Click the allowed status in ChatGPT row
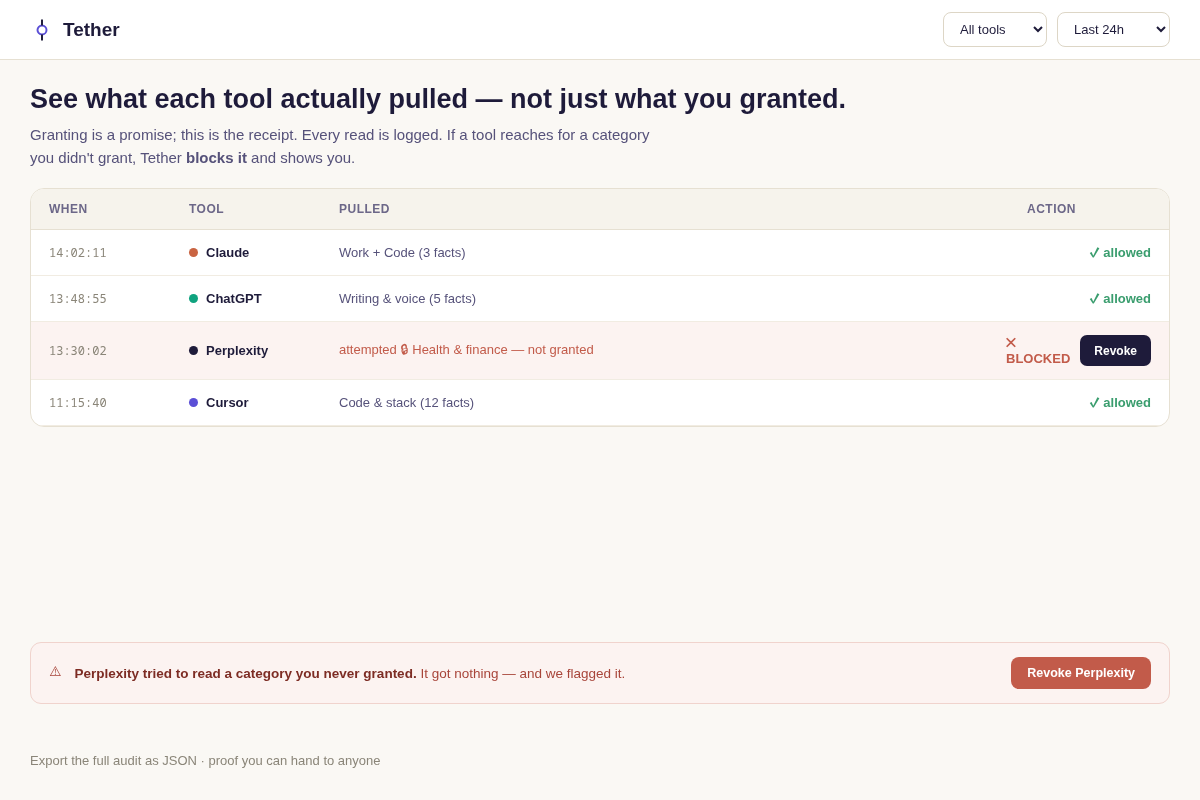1200x800 pixels. [x=1120, y=299]
